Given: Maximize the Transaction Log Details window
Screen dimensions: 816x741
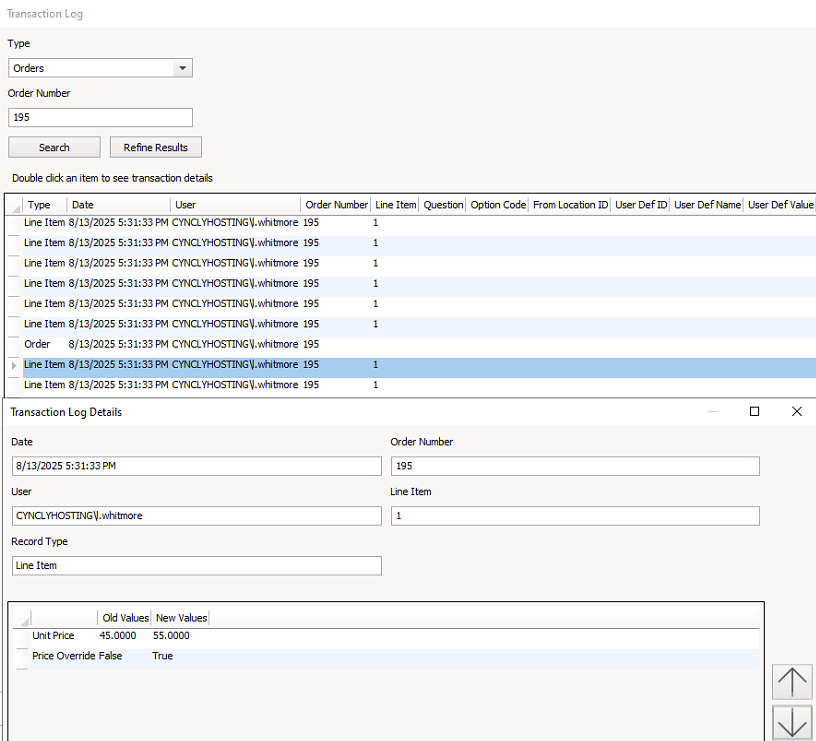Looking at the screenshot, I should point(755,412).
